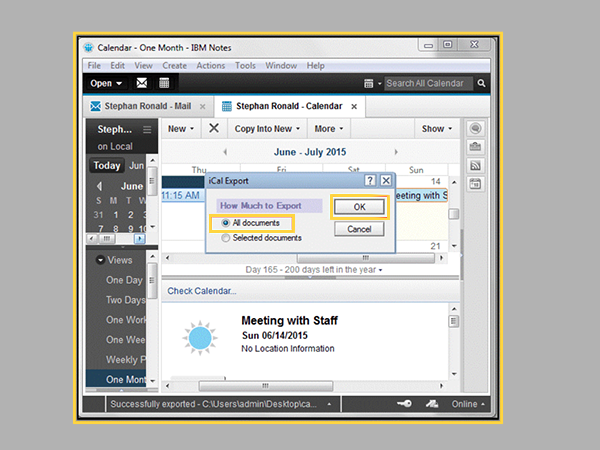The width and height of the screenshot is (600, 450).
Task: Select day 14 in the calendar grid
Action: 435,181
